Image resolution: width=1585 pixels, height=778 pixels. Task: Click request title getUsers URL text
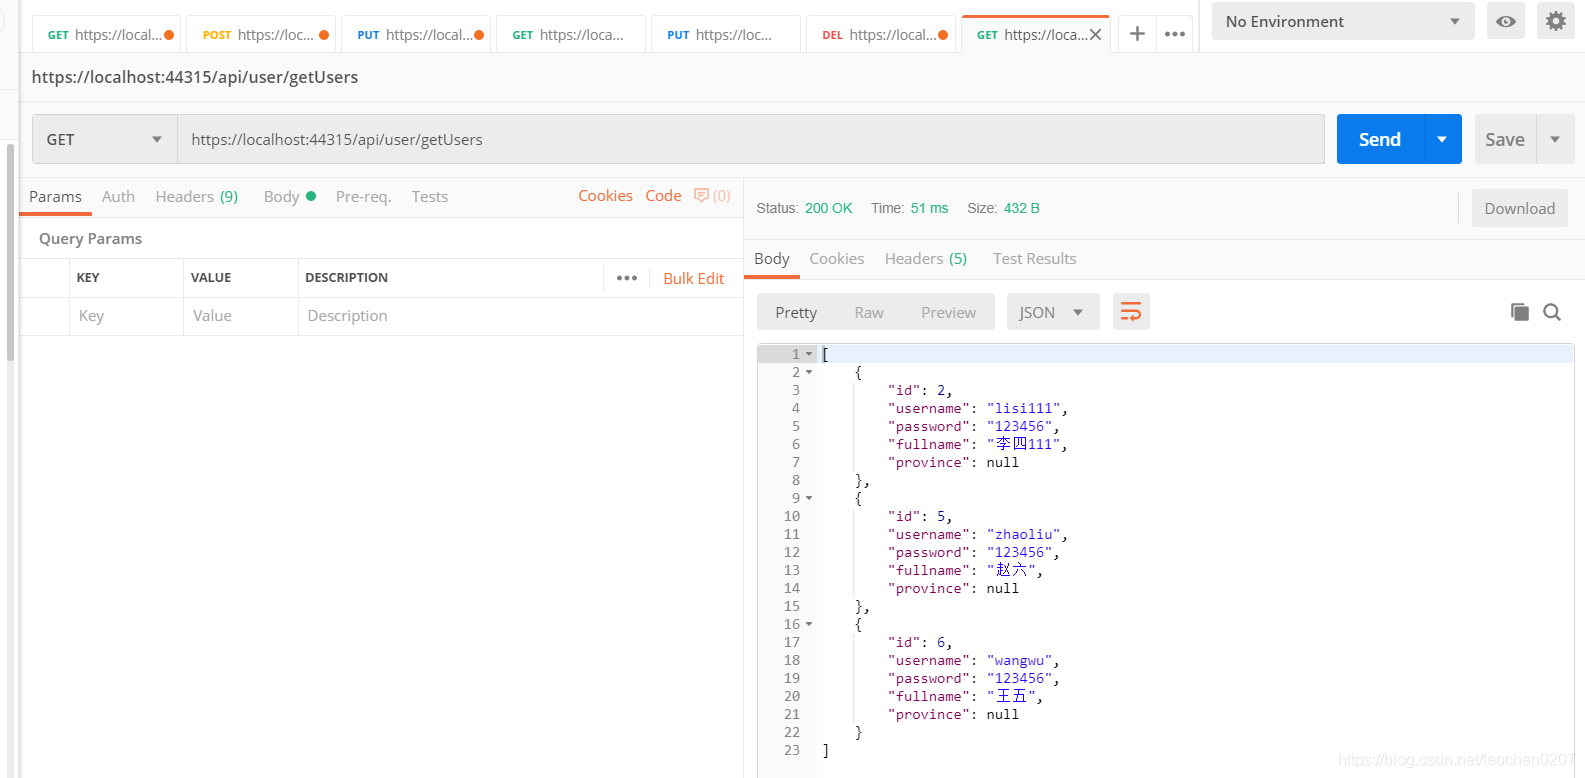coord(195,77)
